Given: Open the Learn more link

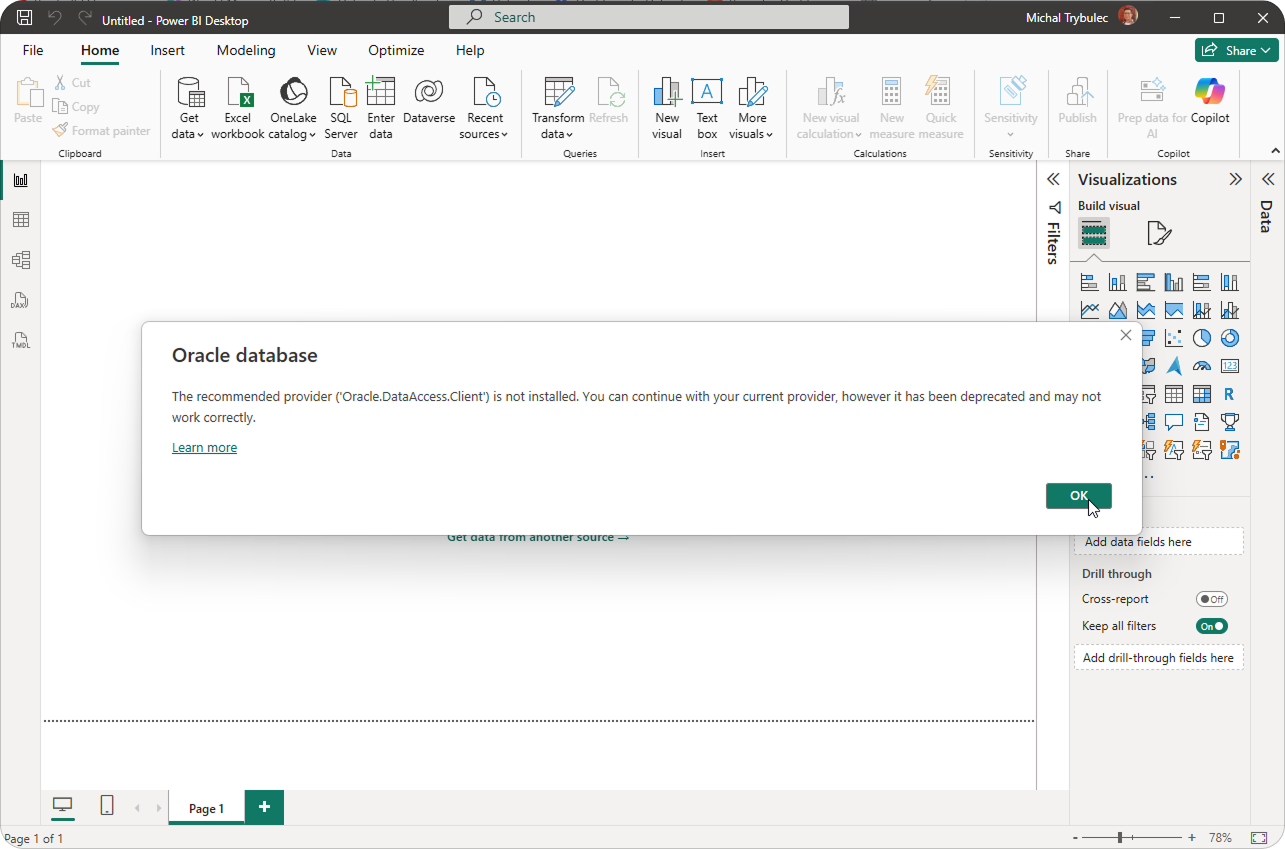Looking at the screenshot, I should 204,447.
